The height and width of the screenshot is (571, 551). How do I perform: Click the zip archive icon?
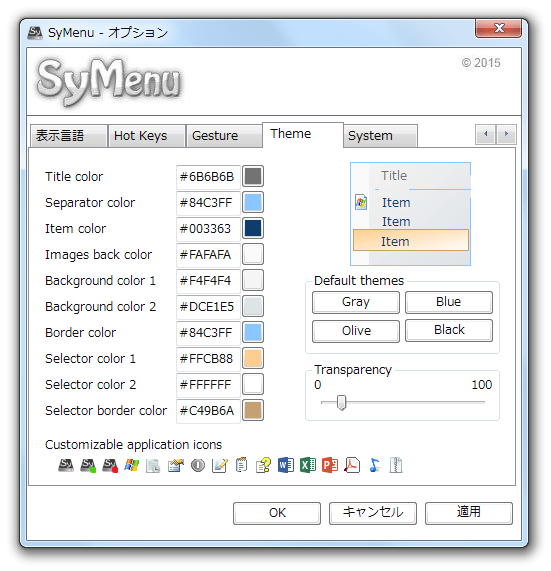point(396,465)
